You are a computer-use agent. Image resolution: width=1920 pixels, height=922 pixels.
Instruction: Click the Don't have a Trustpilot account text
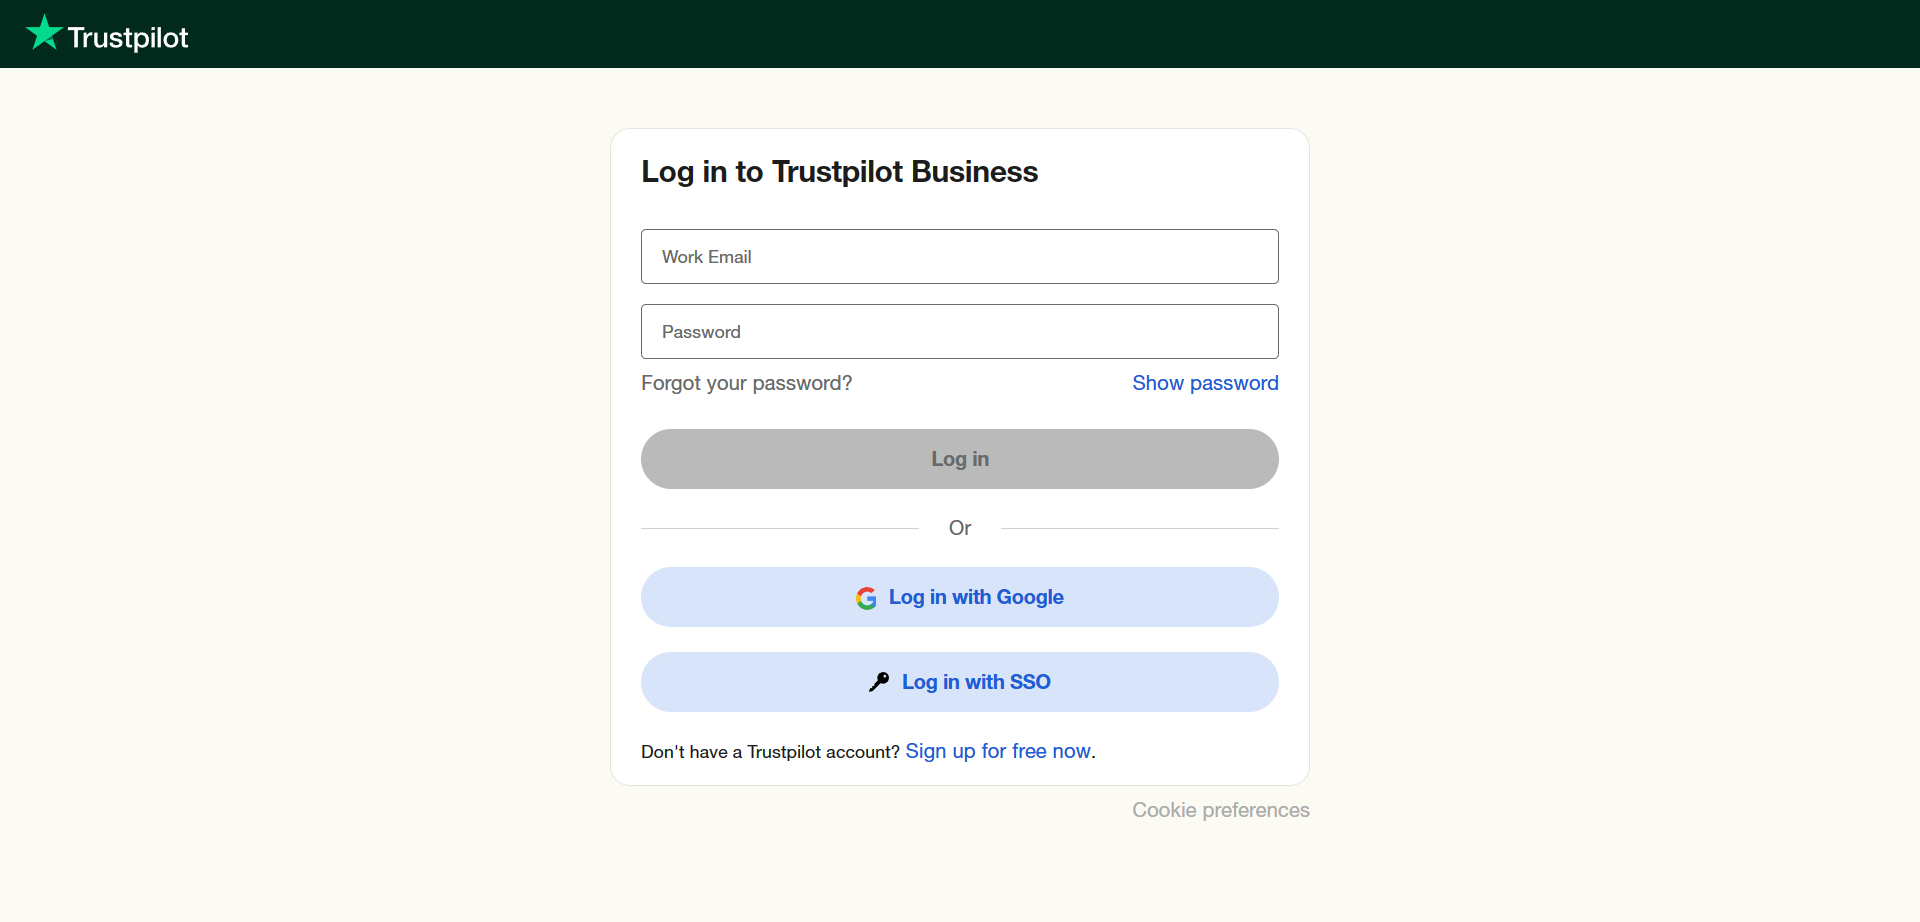coord(770,752)
